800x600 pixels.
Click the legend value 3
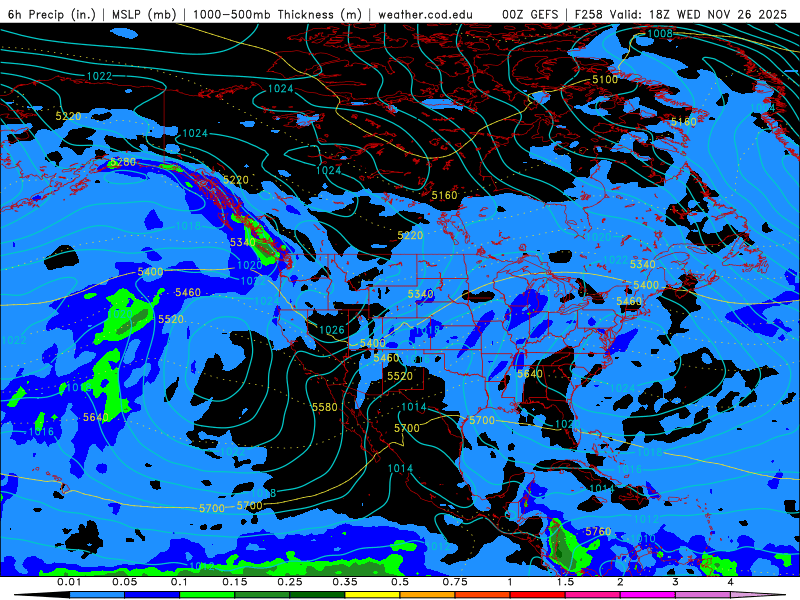(676, 582)
